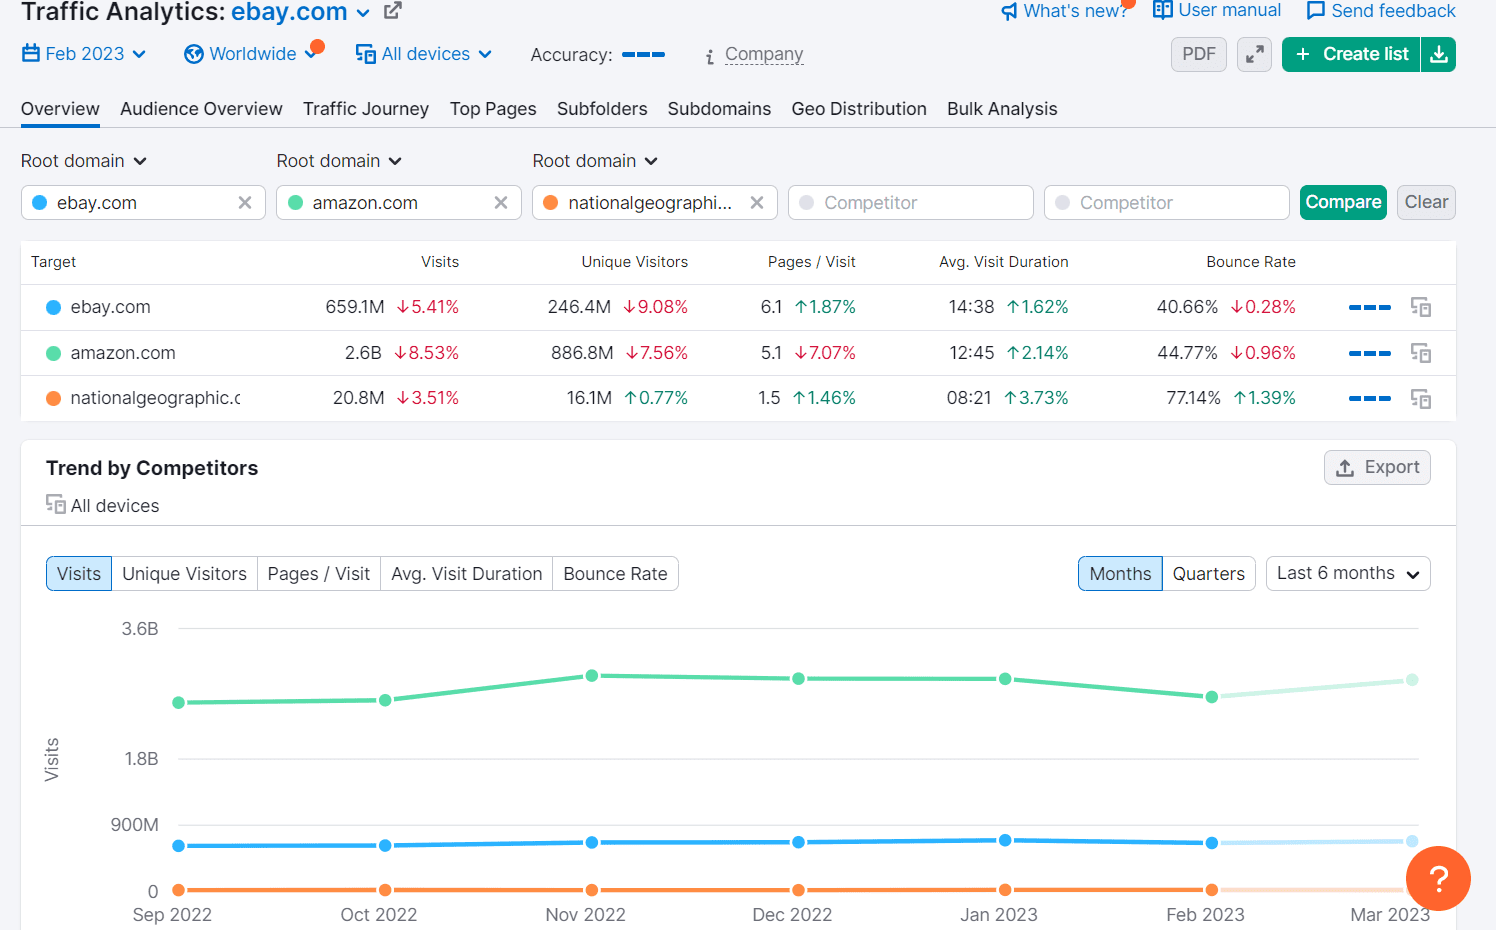
Task: Select the Visits chart metric
Action: click(x=79, y=574)
